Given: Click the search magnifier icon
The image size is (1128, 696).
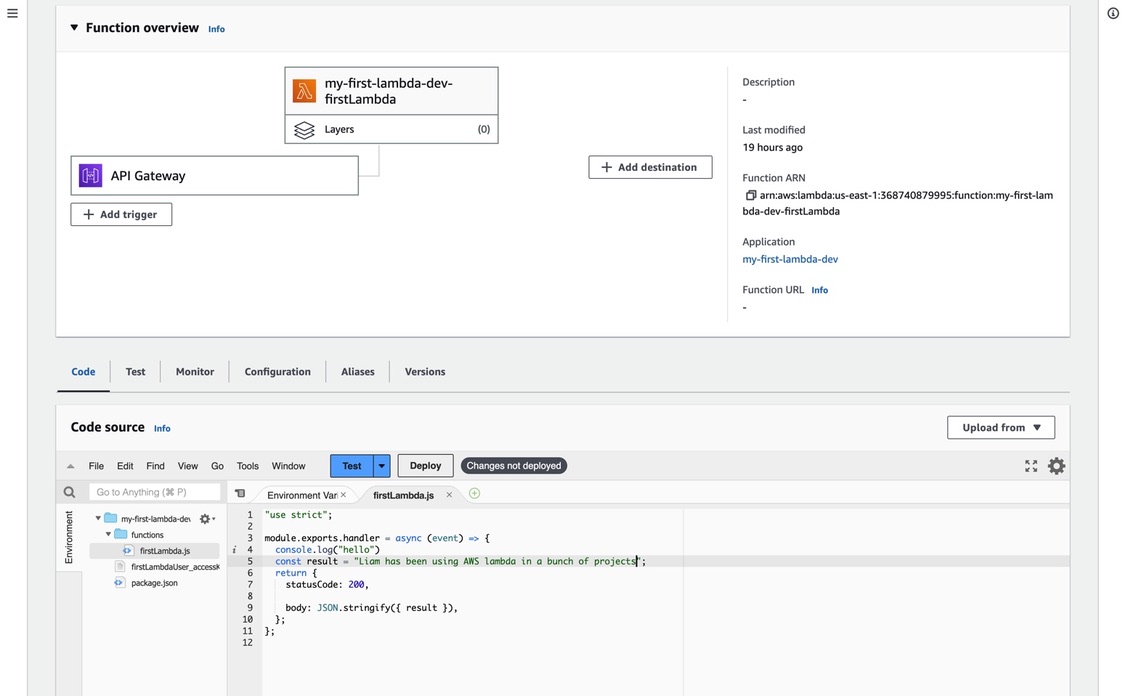Looking at the screenshot, I should (x=69, y=492).
